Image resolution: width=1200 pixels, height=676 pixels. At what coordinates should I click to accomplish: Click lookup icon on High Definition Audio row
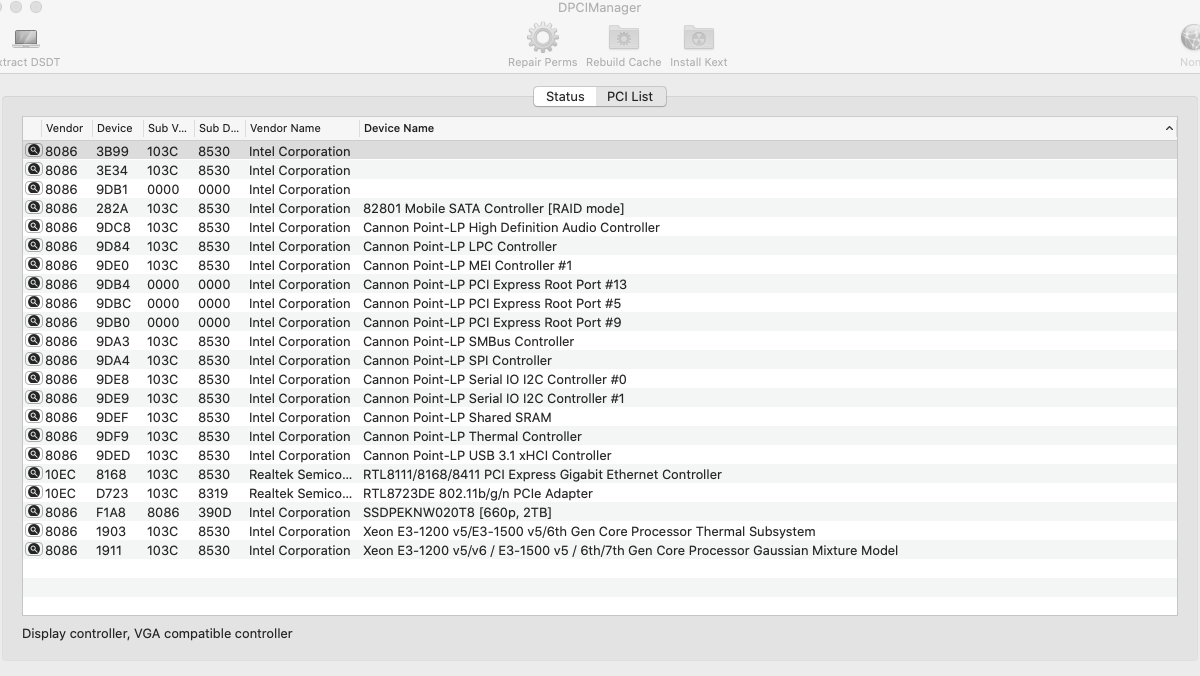point(34,226)
